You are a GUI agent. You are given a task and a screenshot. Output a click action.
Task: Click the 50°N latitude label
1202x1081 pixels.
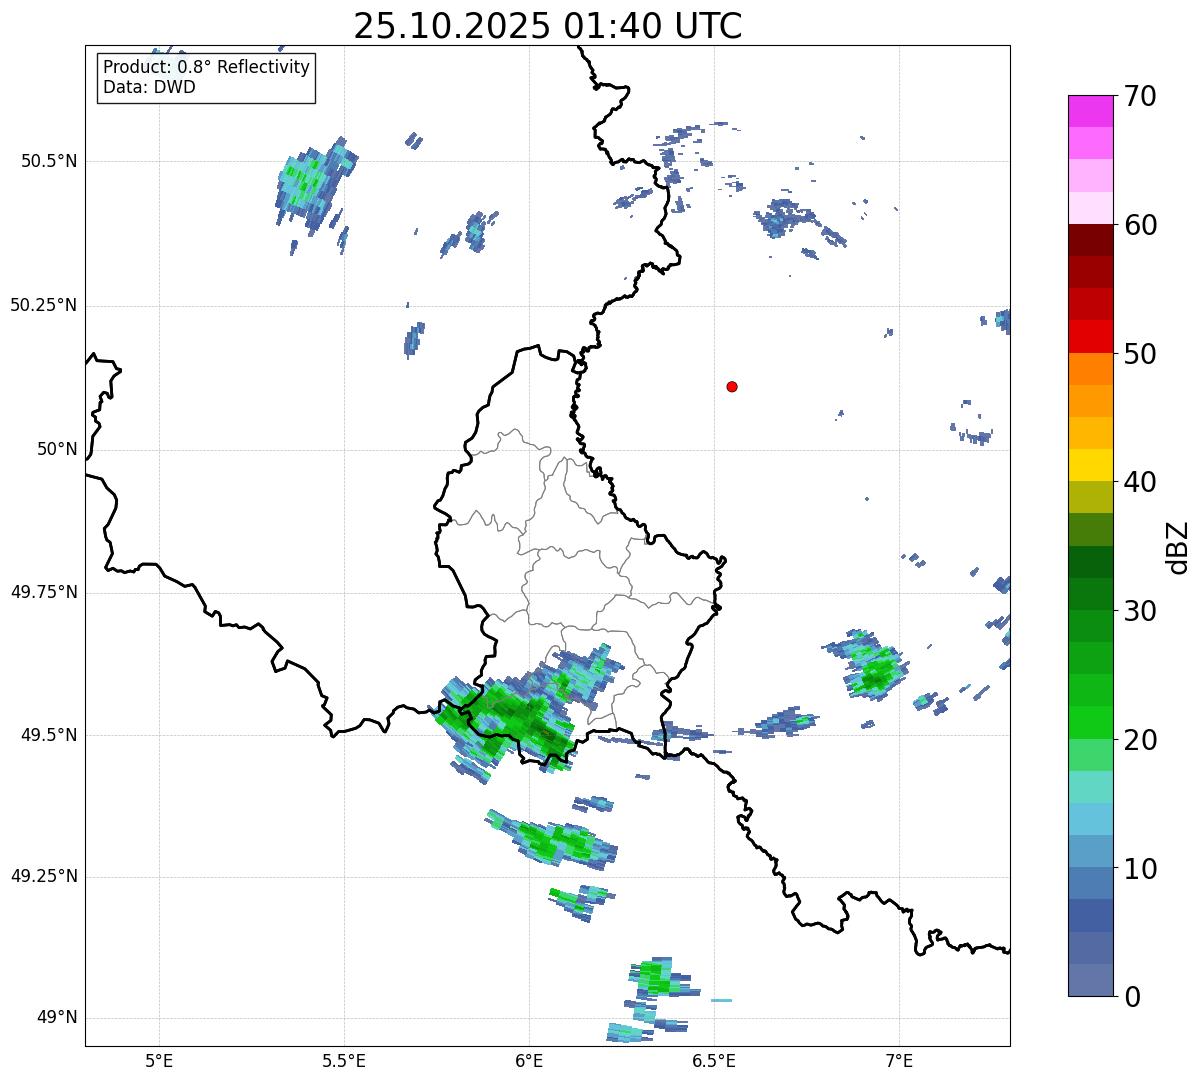coord(58,449)
